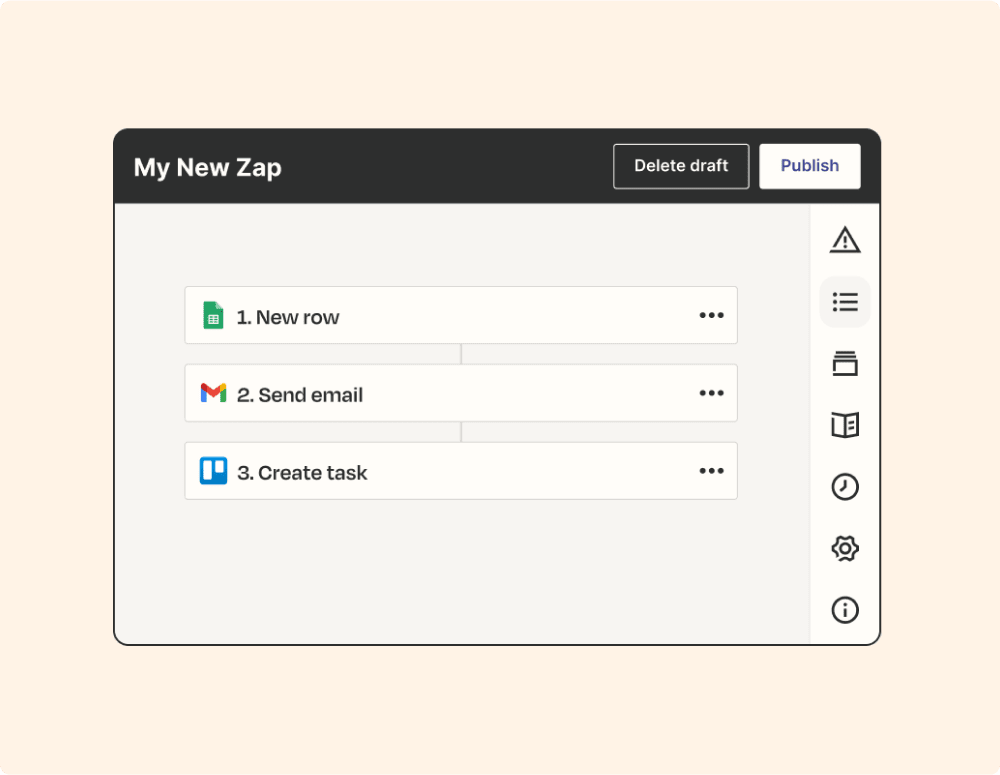Click the Delete draft button
1000x775 pixels.
coord(681,166)
